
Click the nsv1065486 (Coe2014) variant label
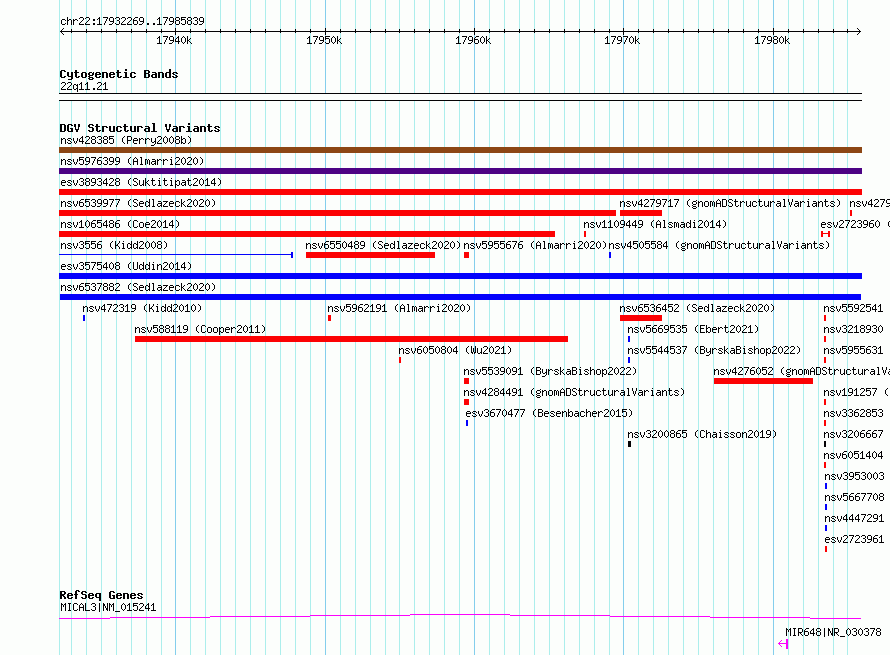(120, 224)
